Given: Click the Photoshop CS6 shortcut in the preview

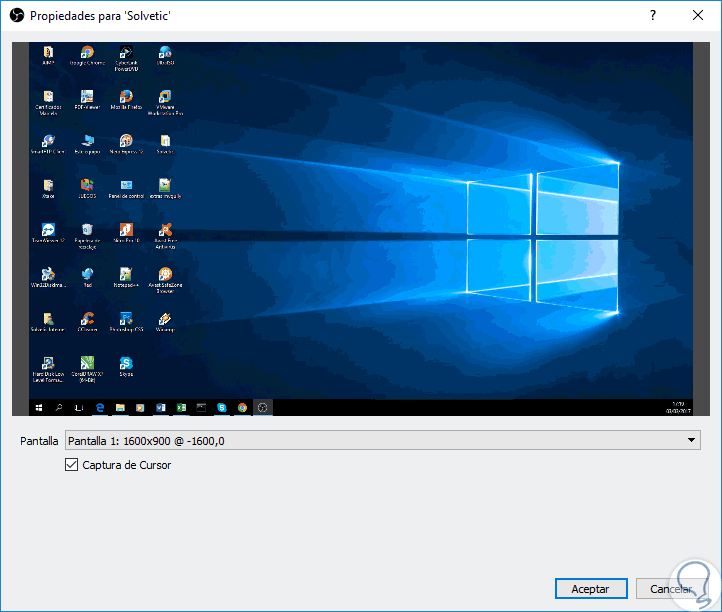Looking at the screenshot, I should pyautogui.click(x=126, y=322).
